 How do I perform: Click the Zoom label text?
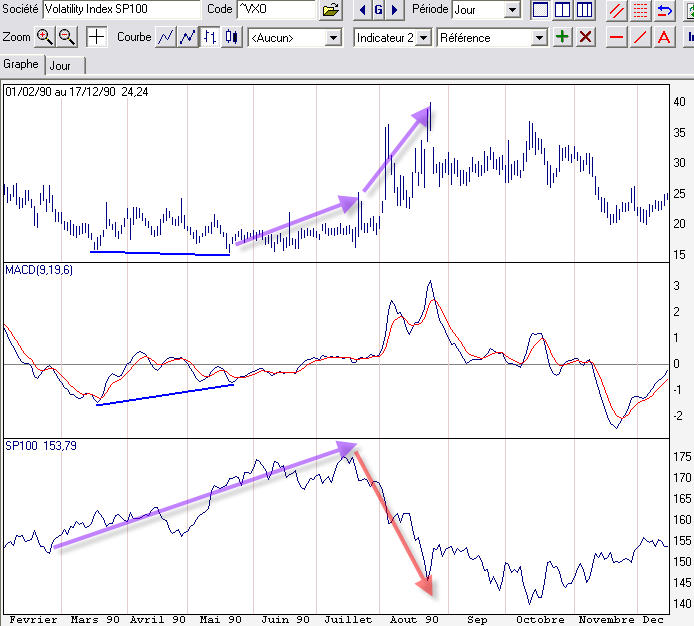[16, 37]
